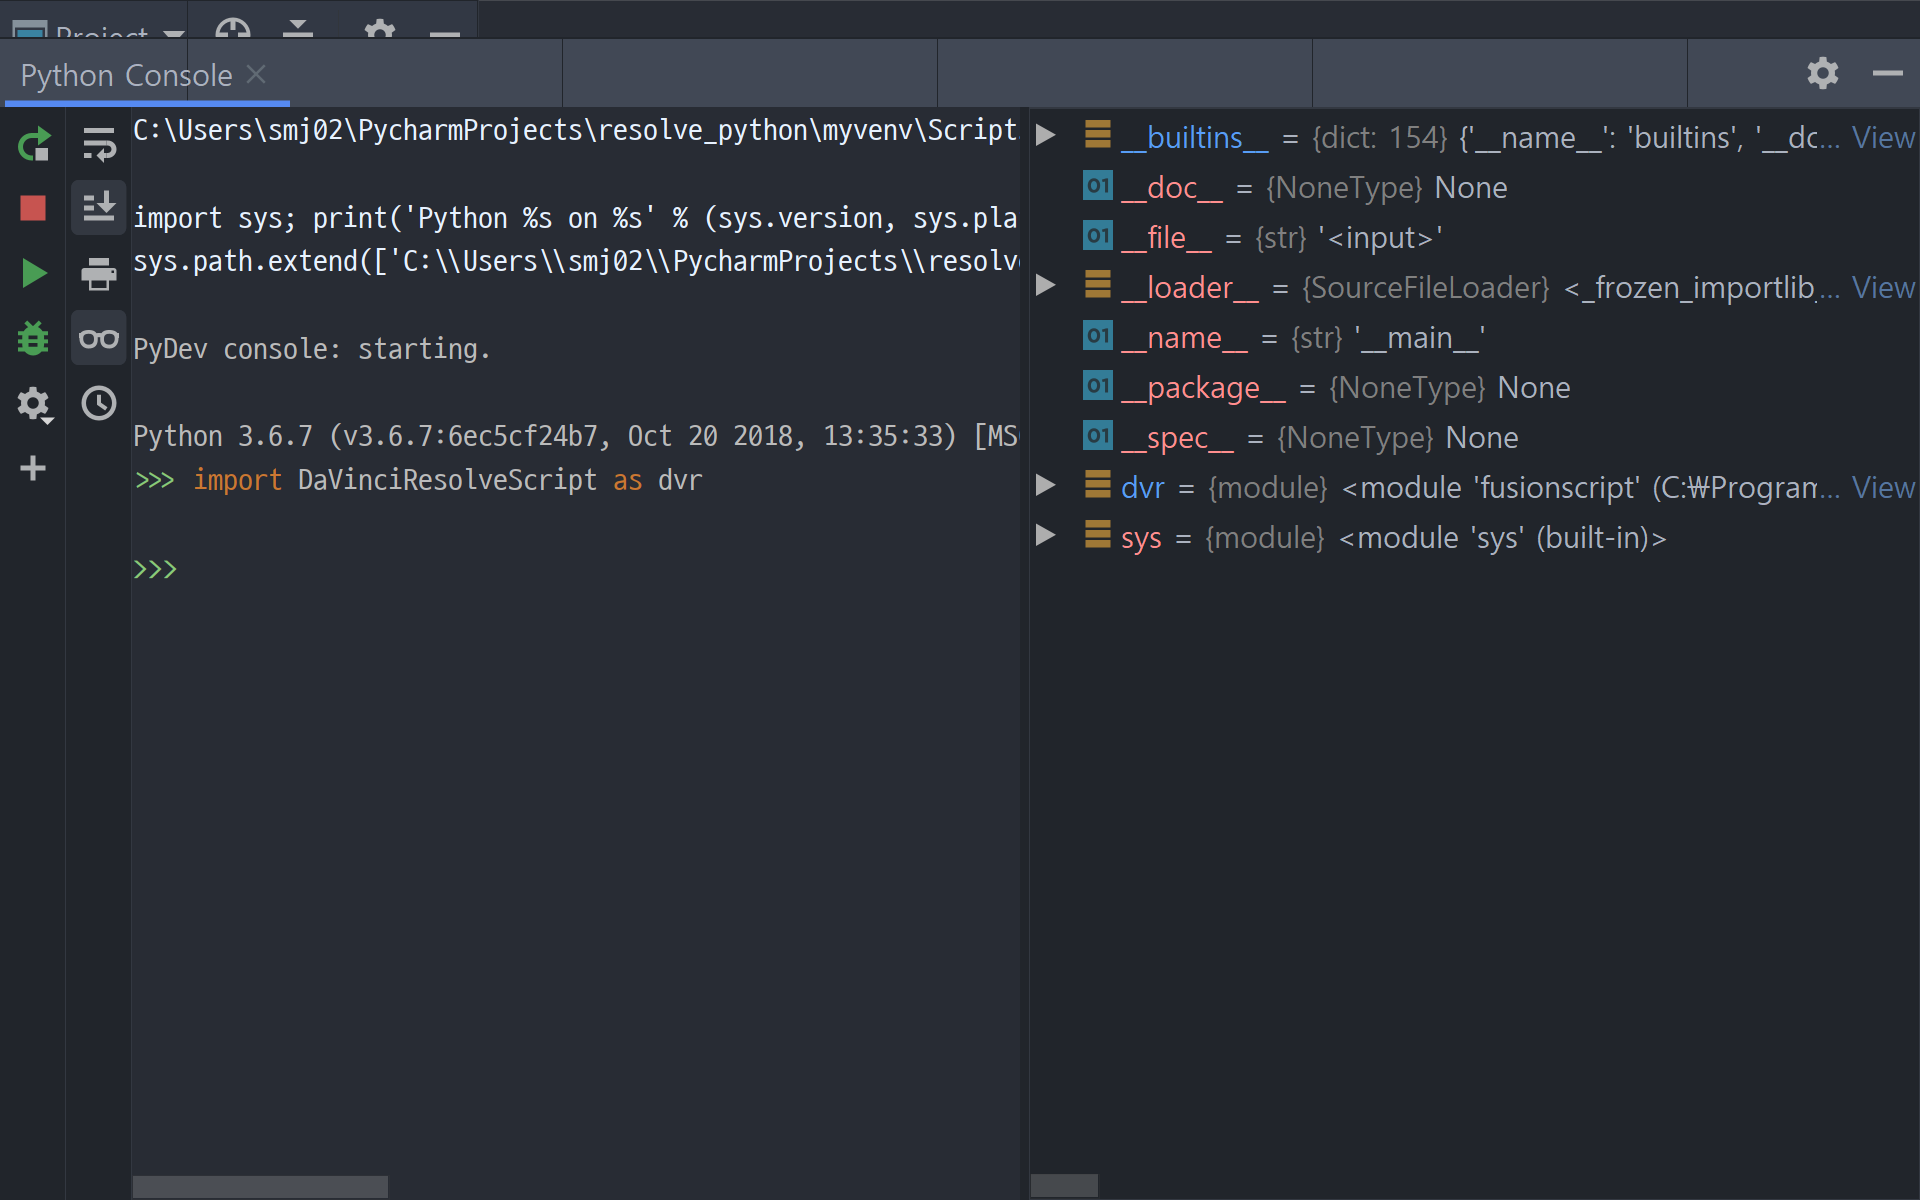Click the Print icon

(98, 273)
